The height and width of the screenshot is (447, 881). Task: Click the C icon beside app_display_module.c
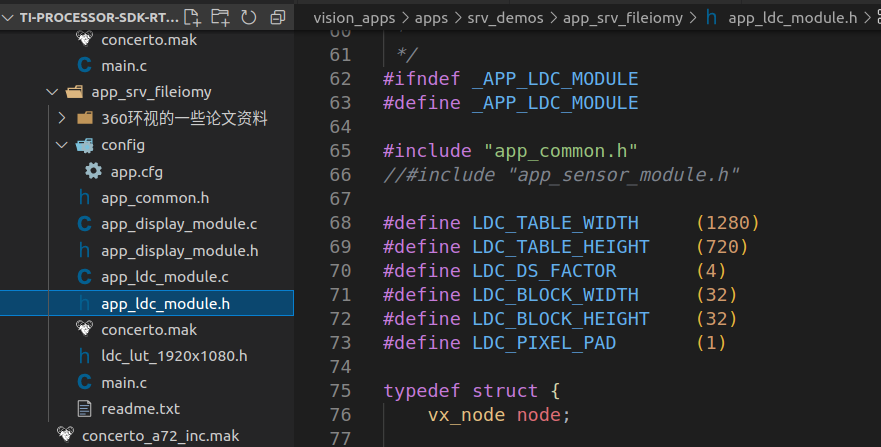coord(84,224)
